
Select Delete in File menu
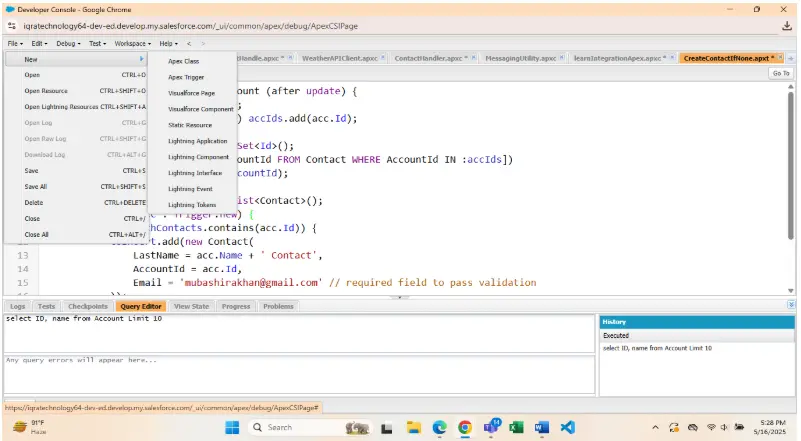click(77, 202)
